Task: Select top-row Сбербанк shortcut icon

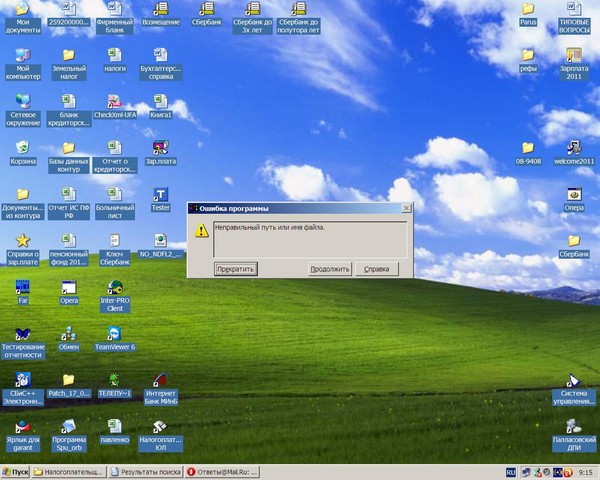Action: tap(207, 13)
